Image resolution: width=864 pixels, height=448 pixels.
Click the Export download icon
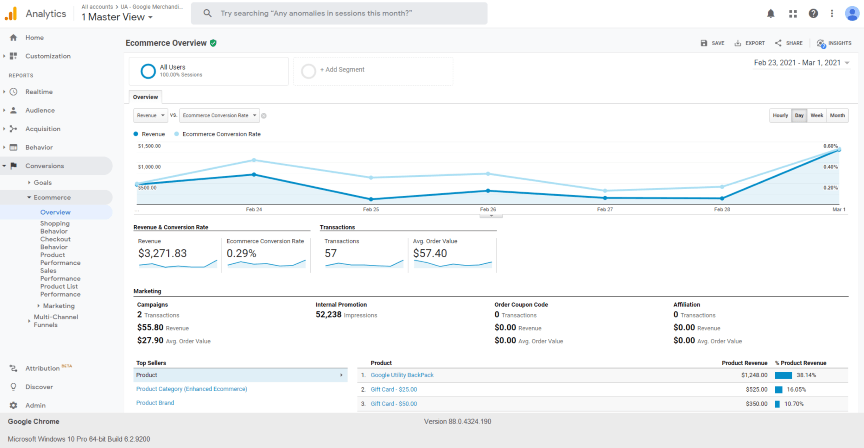(737, 43)
